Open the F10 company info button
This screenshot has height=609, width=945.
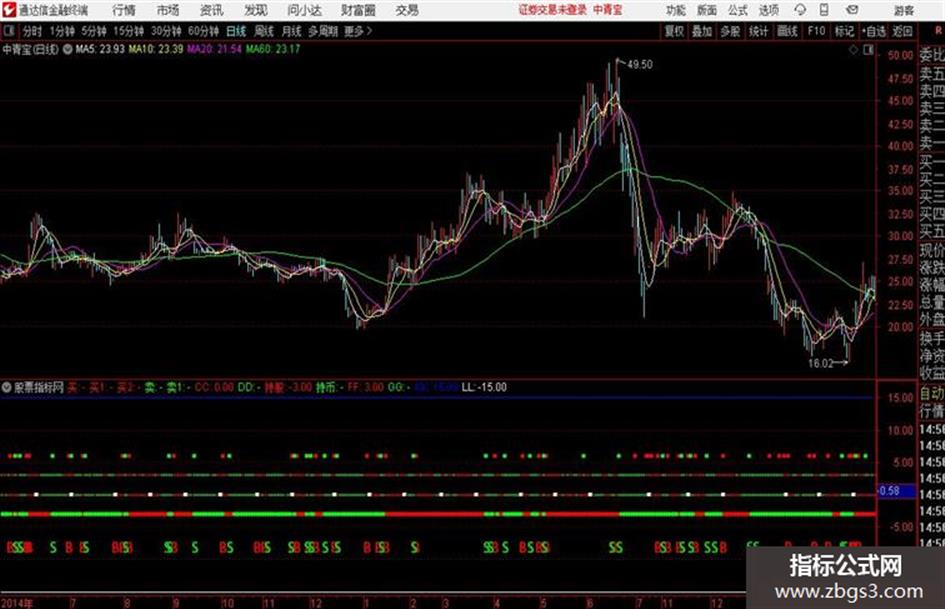pos(816,31)
